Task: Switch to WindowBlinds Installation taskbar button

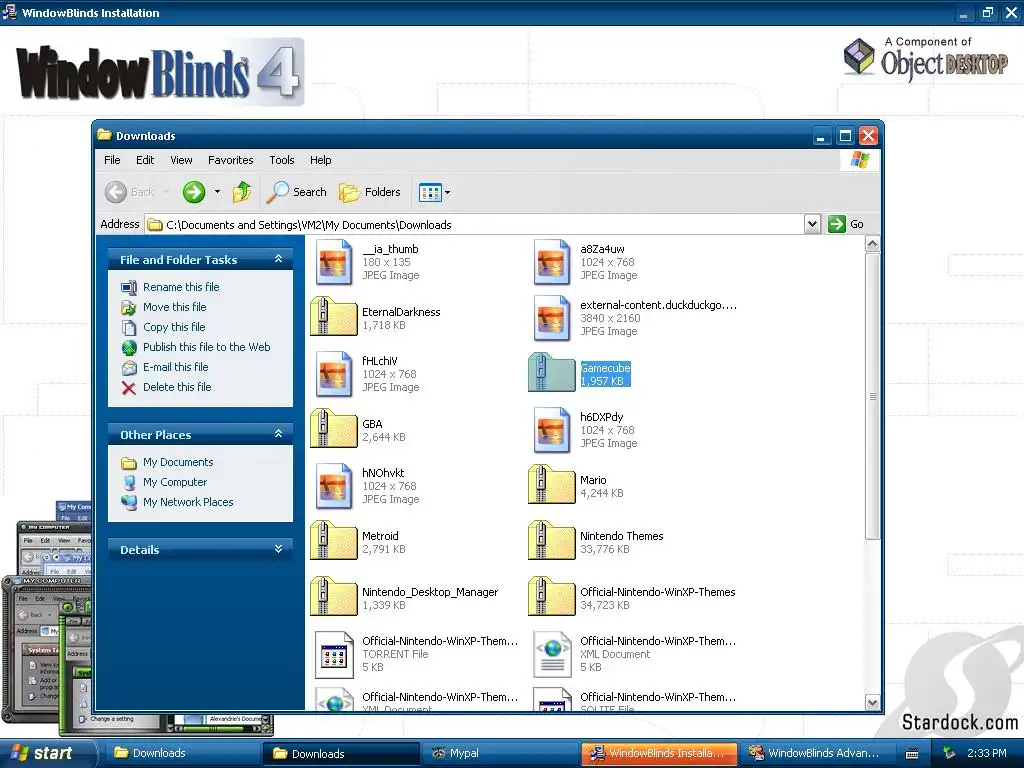Action: [660, 753]
